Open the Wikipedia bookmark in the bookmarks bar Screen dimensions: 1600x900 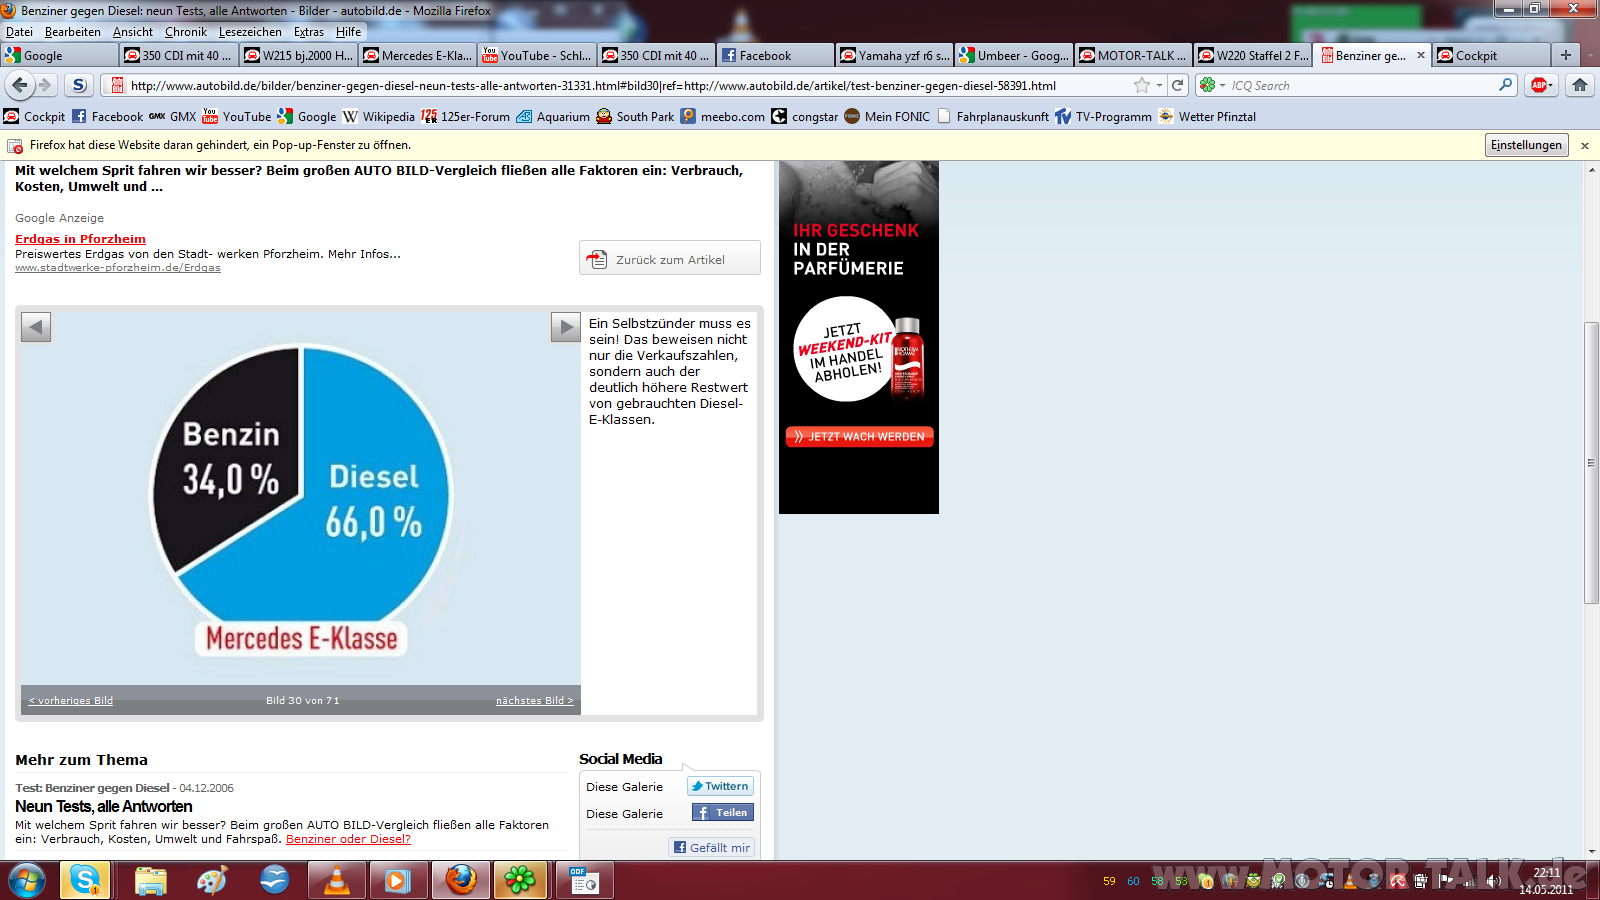[x=379, y=117]
